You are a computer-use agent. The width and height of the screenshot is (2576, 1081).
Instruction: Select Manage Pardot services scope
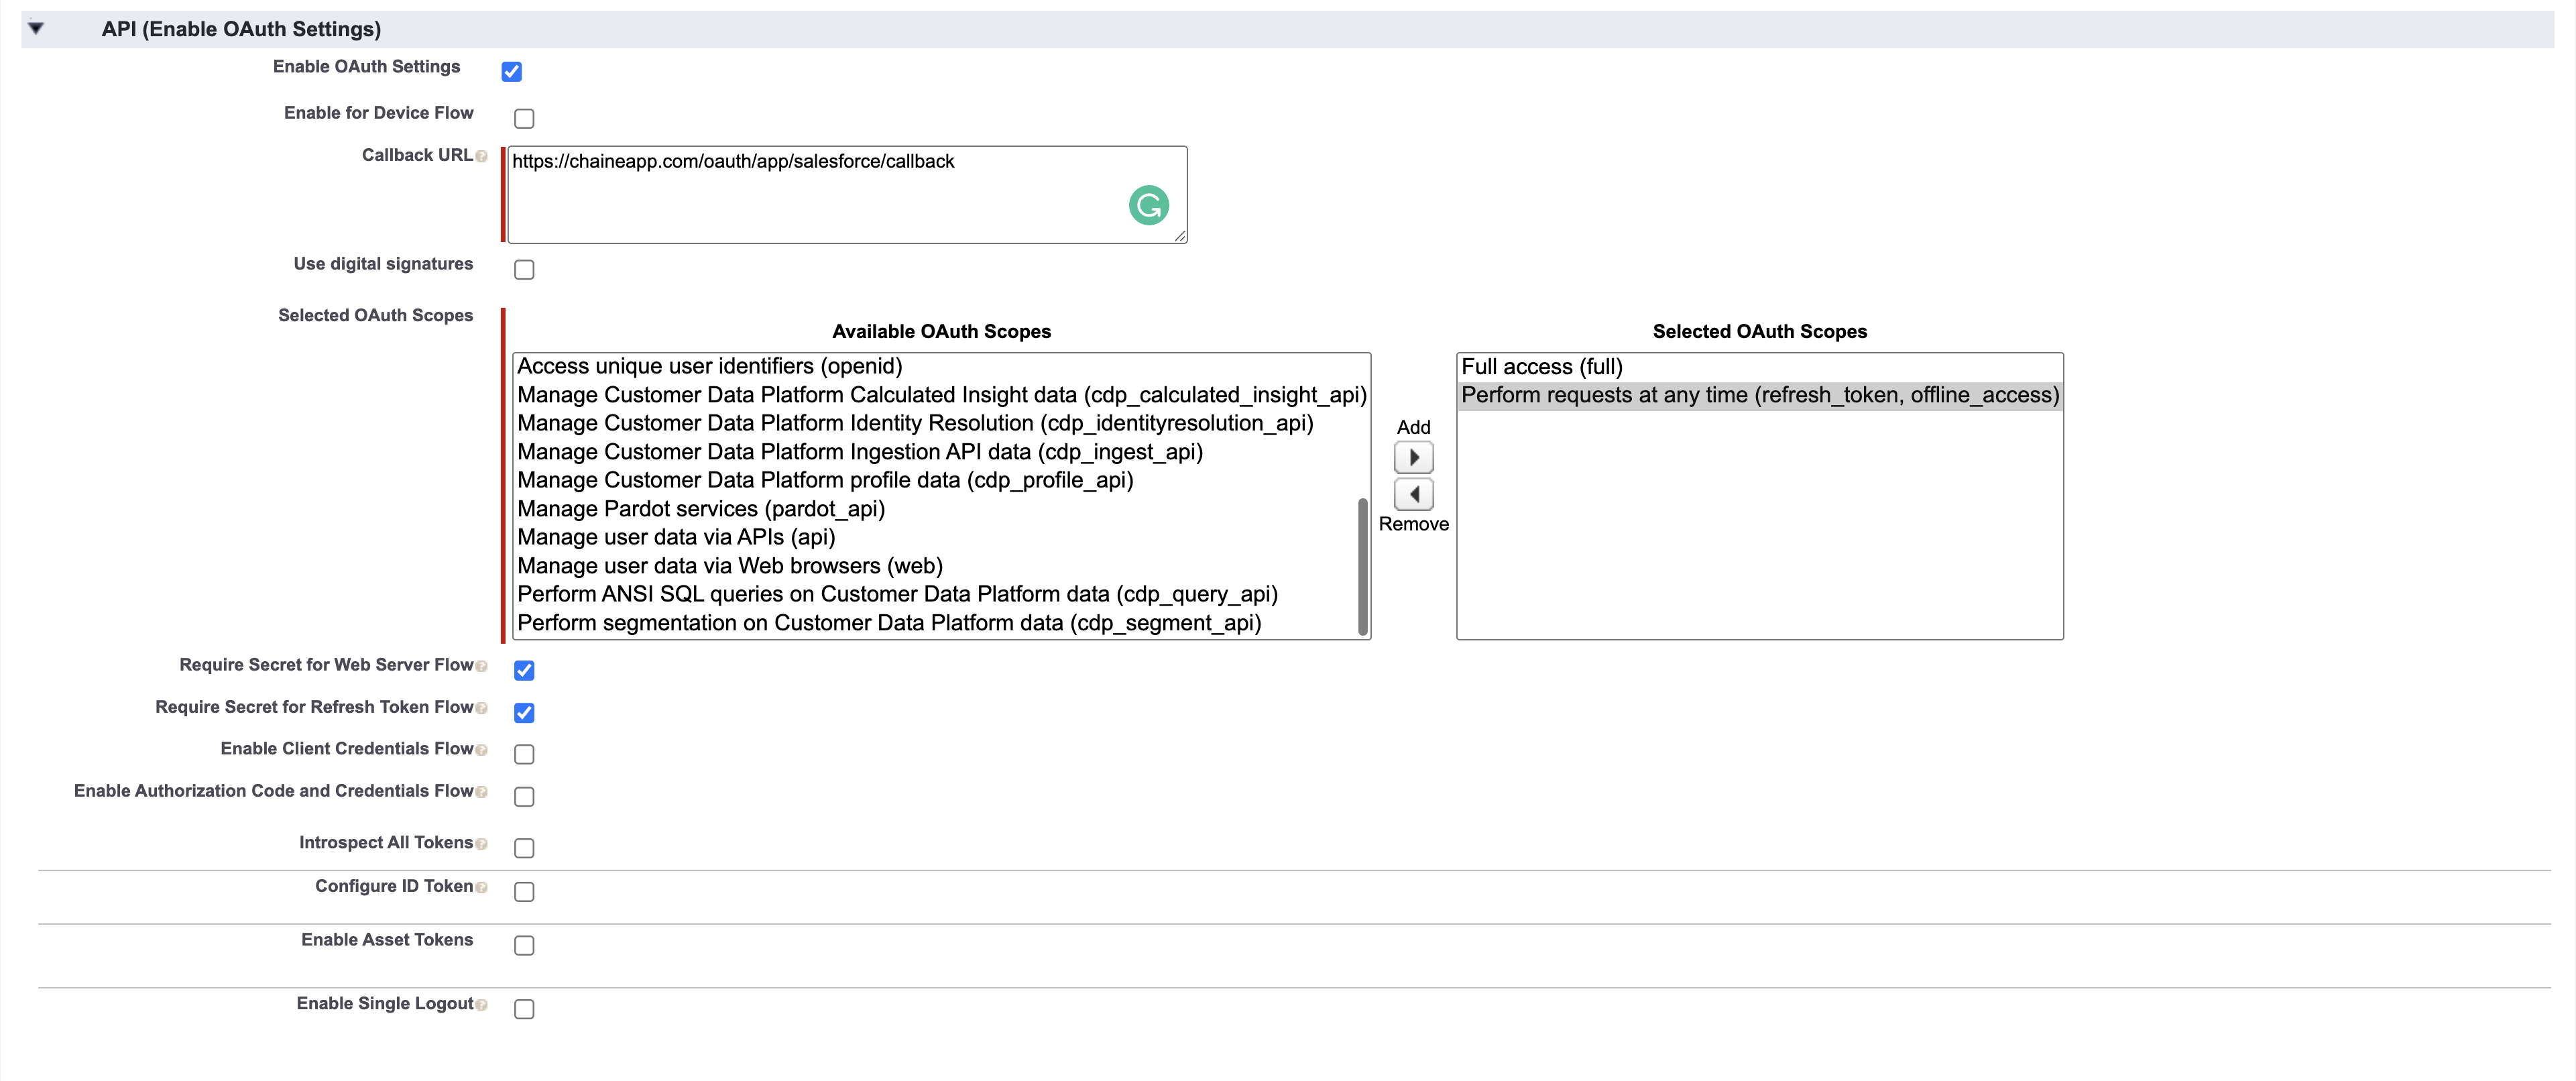pos(700,509)
